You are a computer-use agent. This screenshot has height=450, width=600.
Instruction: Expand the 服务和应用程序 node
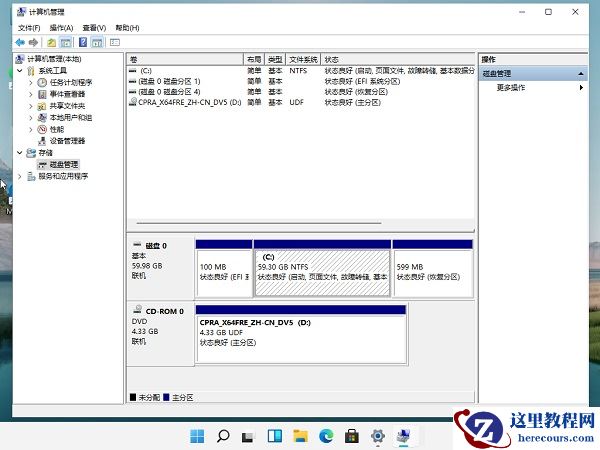pyautogui.click(x=20, y=176)
